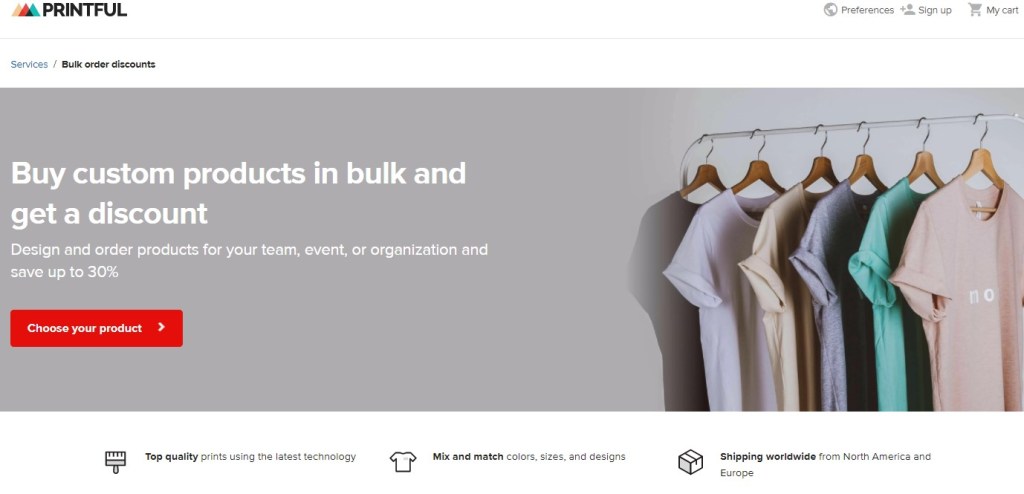Open My cart
This screenshot has height=494, width=1024.
point(993,10)
